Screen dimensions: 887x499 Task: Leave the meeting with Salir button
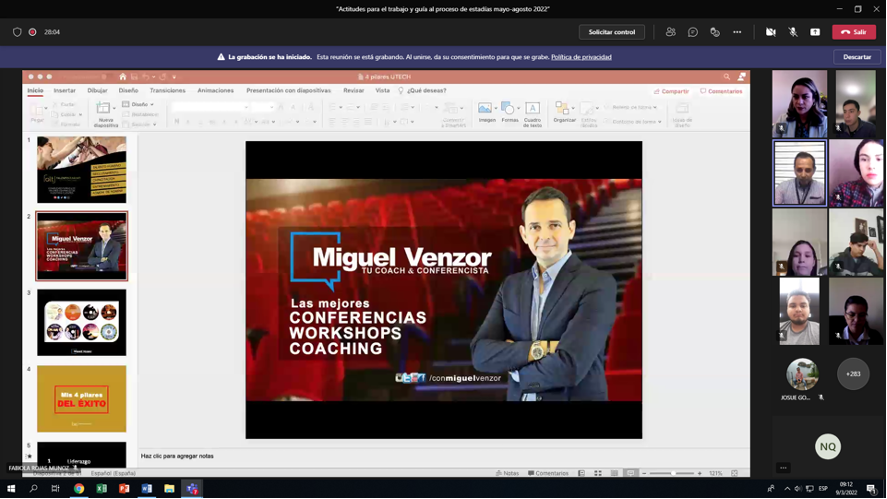coord(854,32)
